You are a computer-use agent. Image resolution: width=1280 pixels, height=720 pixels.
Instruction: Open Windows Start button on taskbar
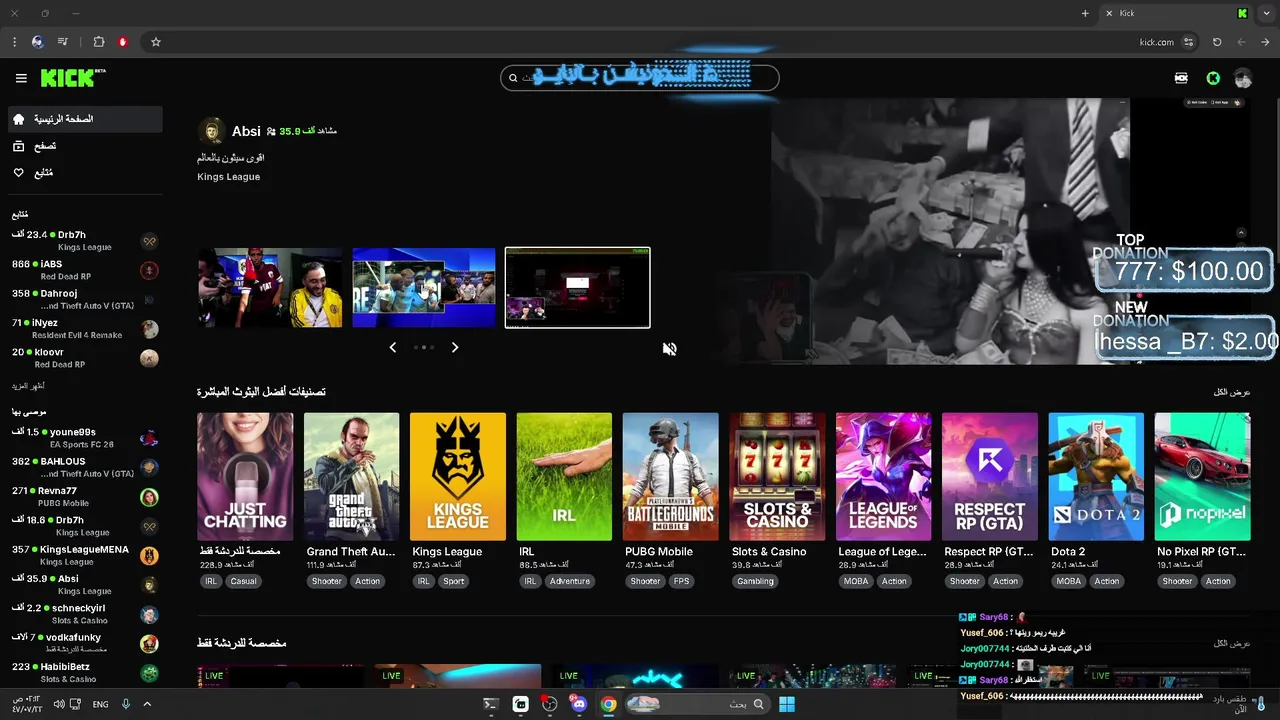pos(787,704)
